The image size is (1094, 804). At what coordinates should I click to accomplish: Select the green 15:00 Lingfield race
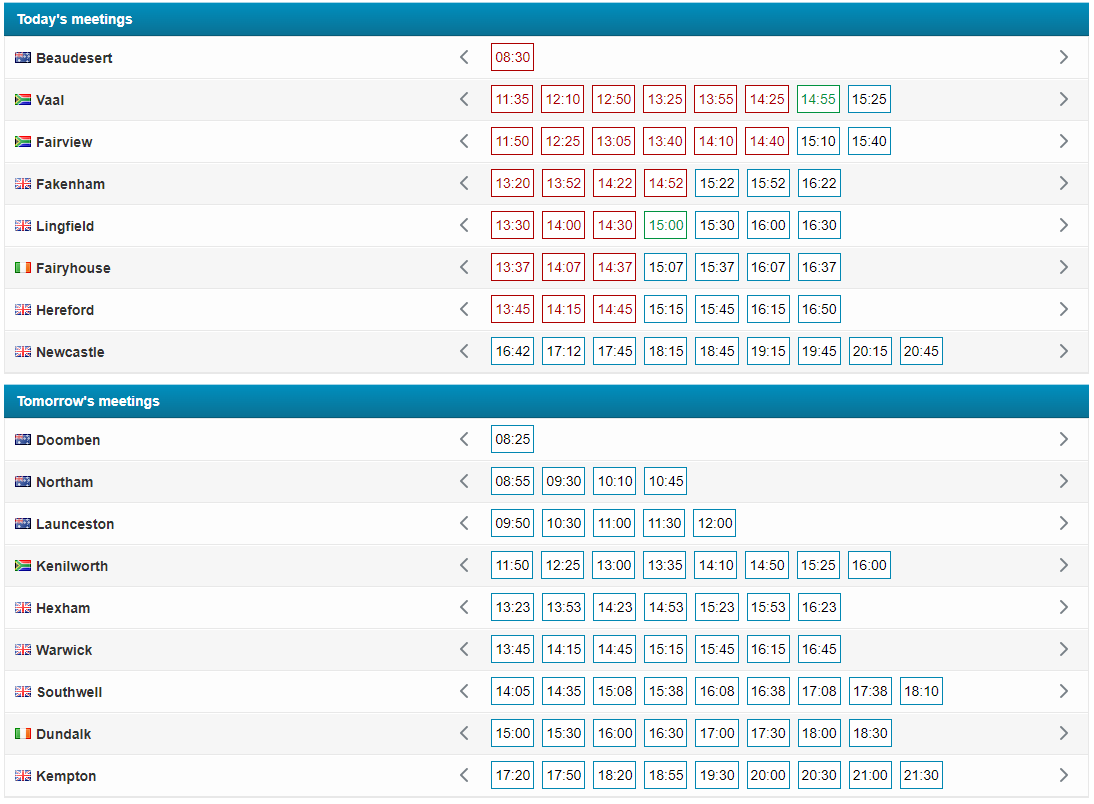(x=666, y=225)
